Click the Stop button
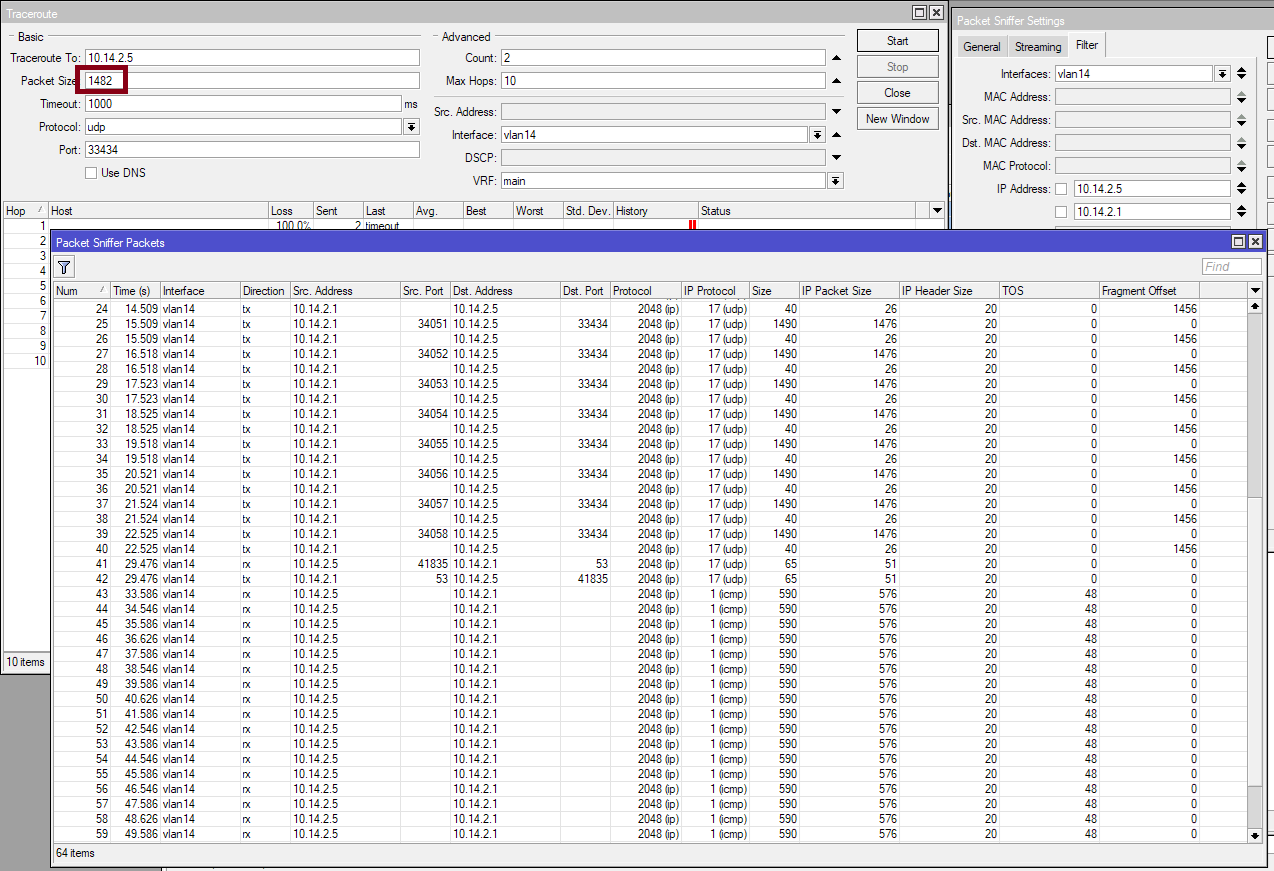Screen dimensions: 1274x871 [897, 67]
